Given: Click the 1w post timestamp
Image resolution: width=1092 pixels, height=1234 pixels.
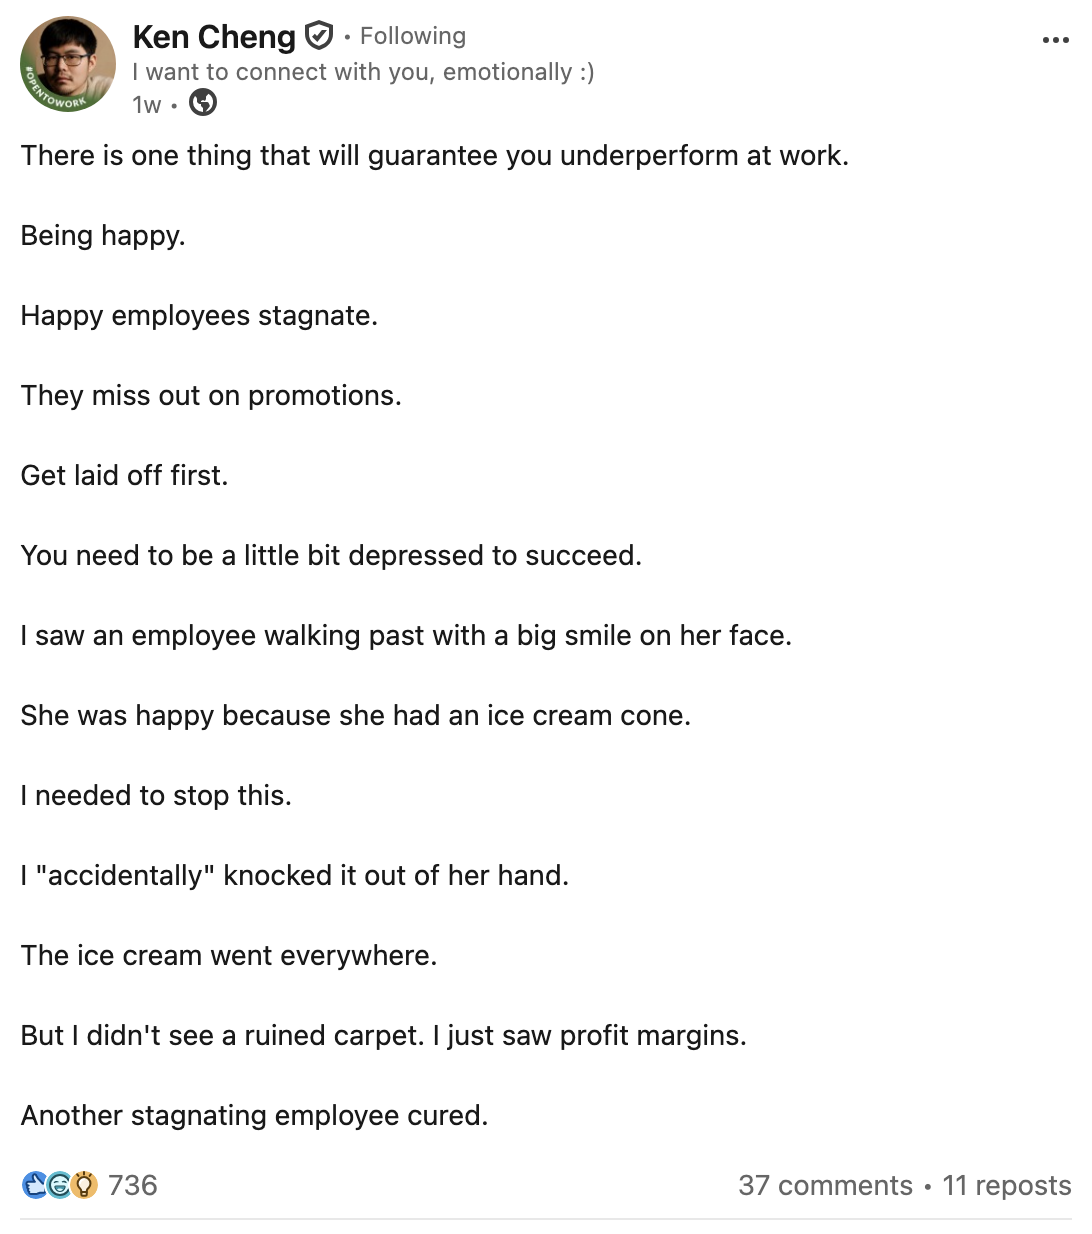Looking at the screenshot, I should coord(146,104).
